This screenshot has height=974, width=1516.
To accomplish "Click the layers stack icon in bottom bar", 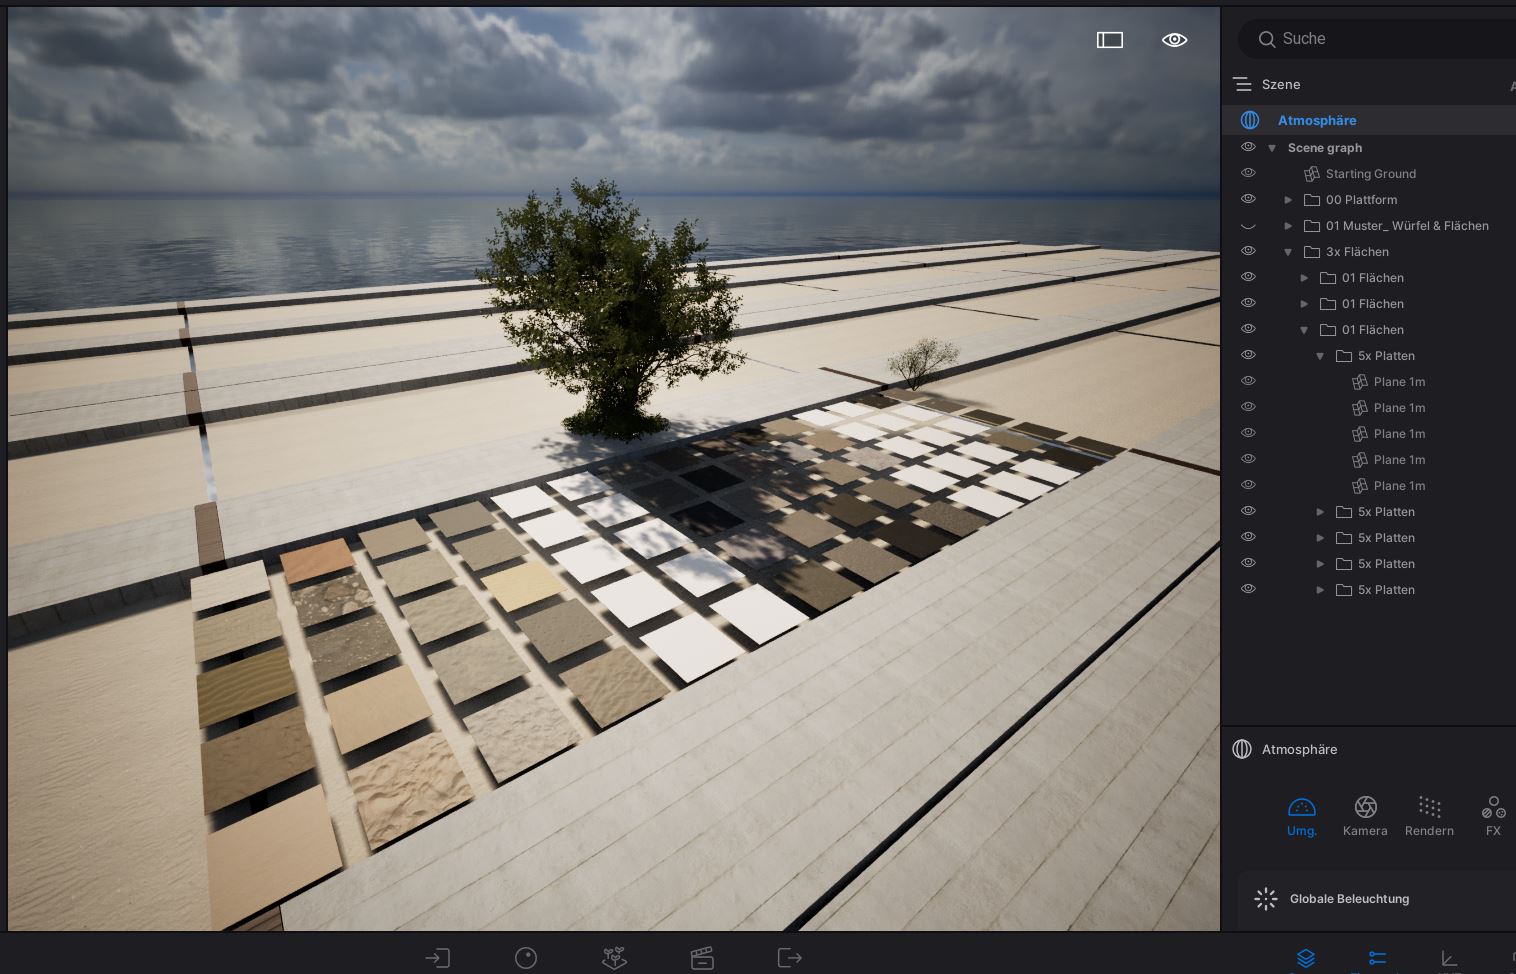I will [x=1306, y=958].
